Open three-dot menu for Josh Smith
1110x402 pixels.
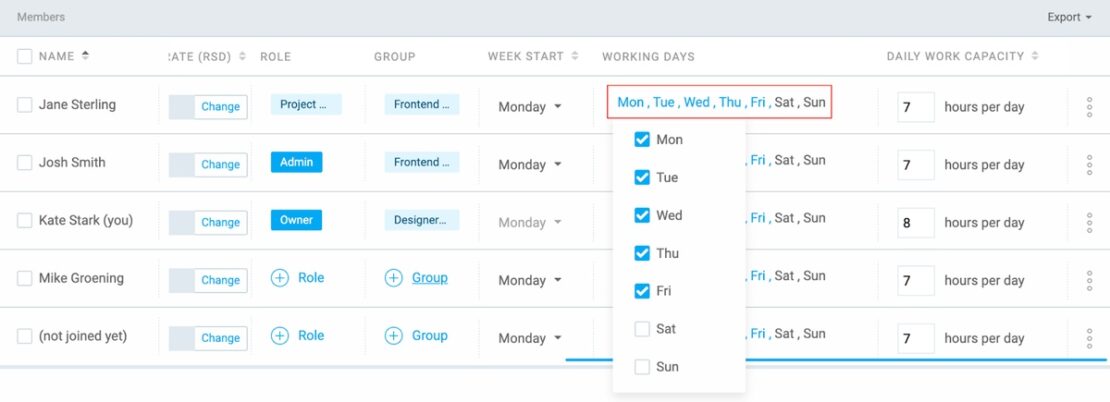(1089, 165)
